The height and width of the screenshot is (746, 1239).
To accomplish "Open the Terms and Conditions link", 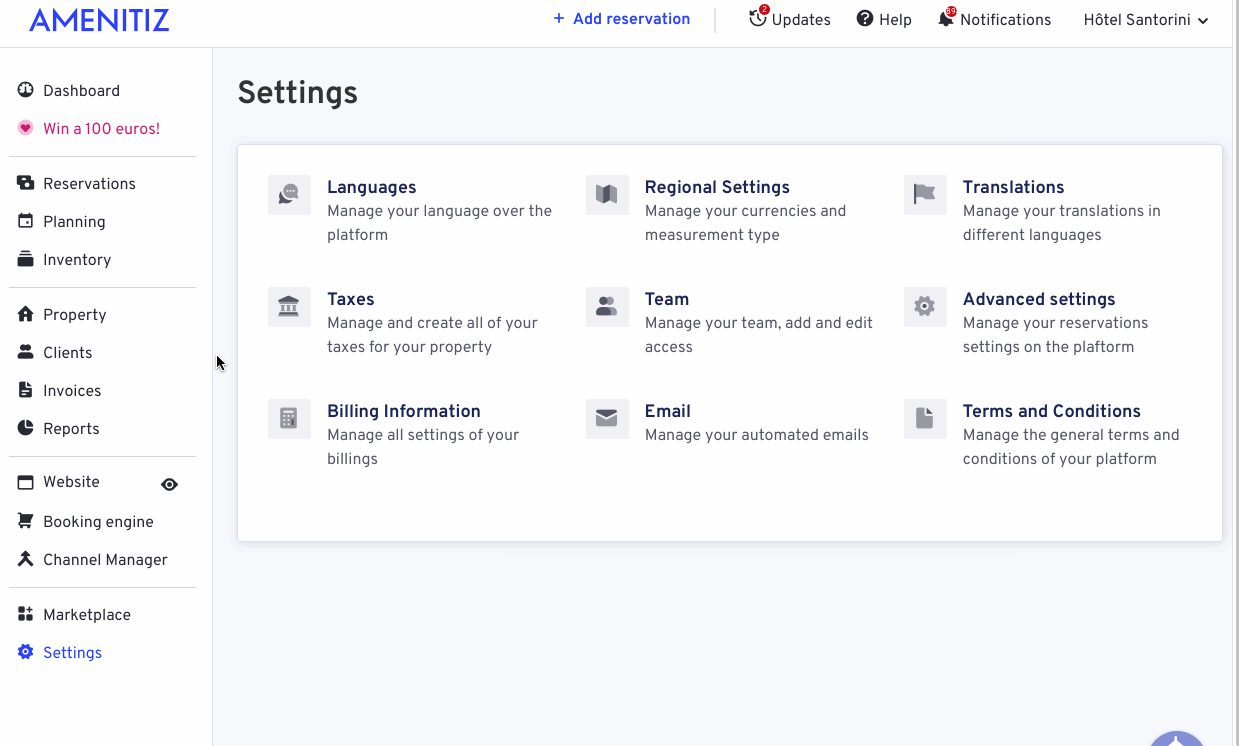I will click(1052, 411).
